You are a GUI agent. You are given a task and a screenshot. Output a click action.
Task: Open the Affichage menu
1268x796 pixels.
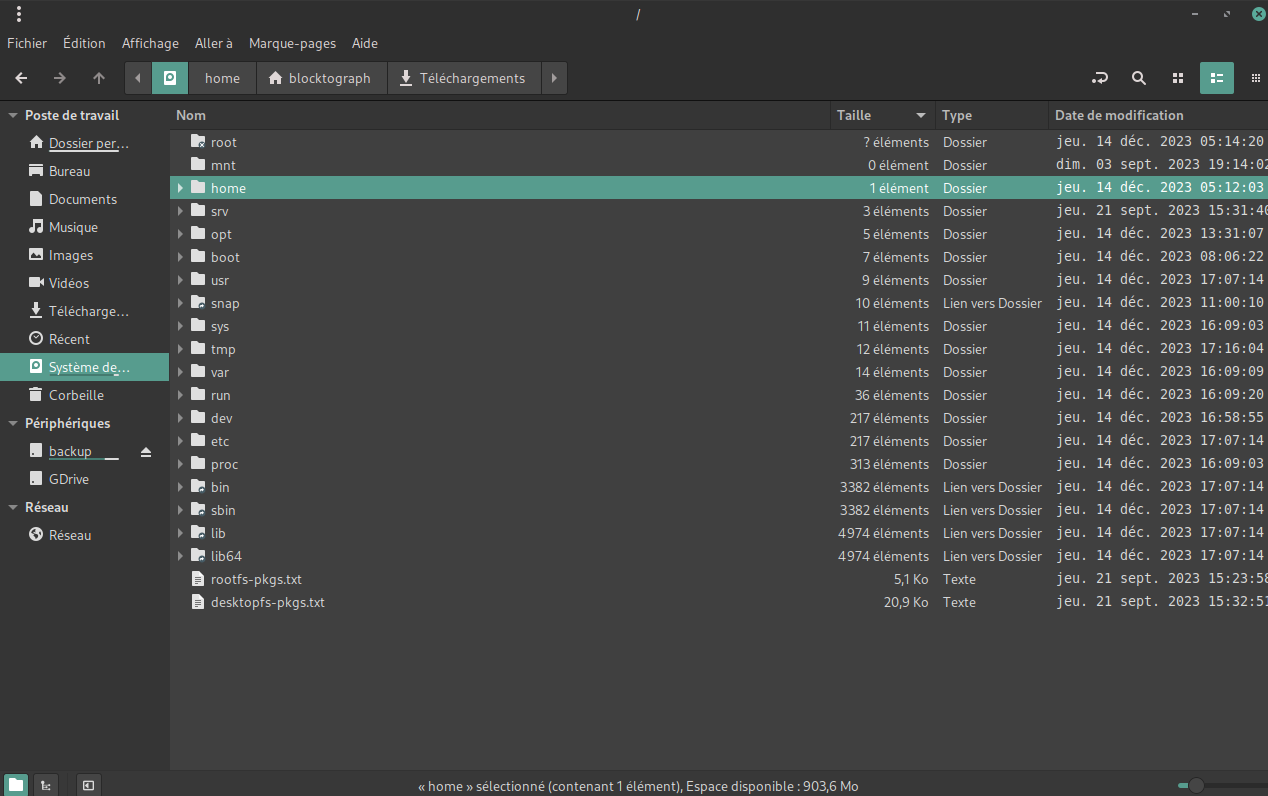150,43
